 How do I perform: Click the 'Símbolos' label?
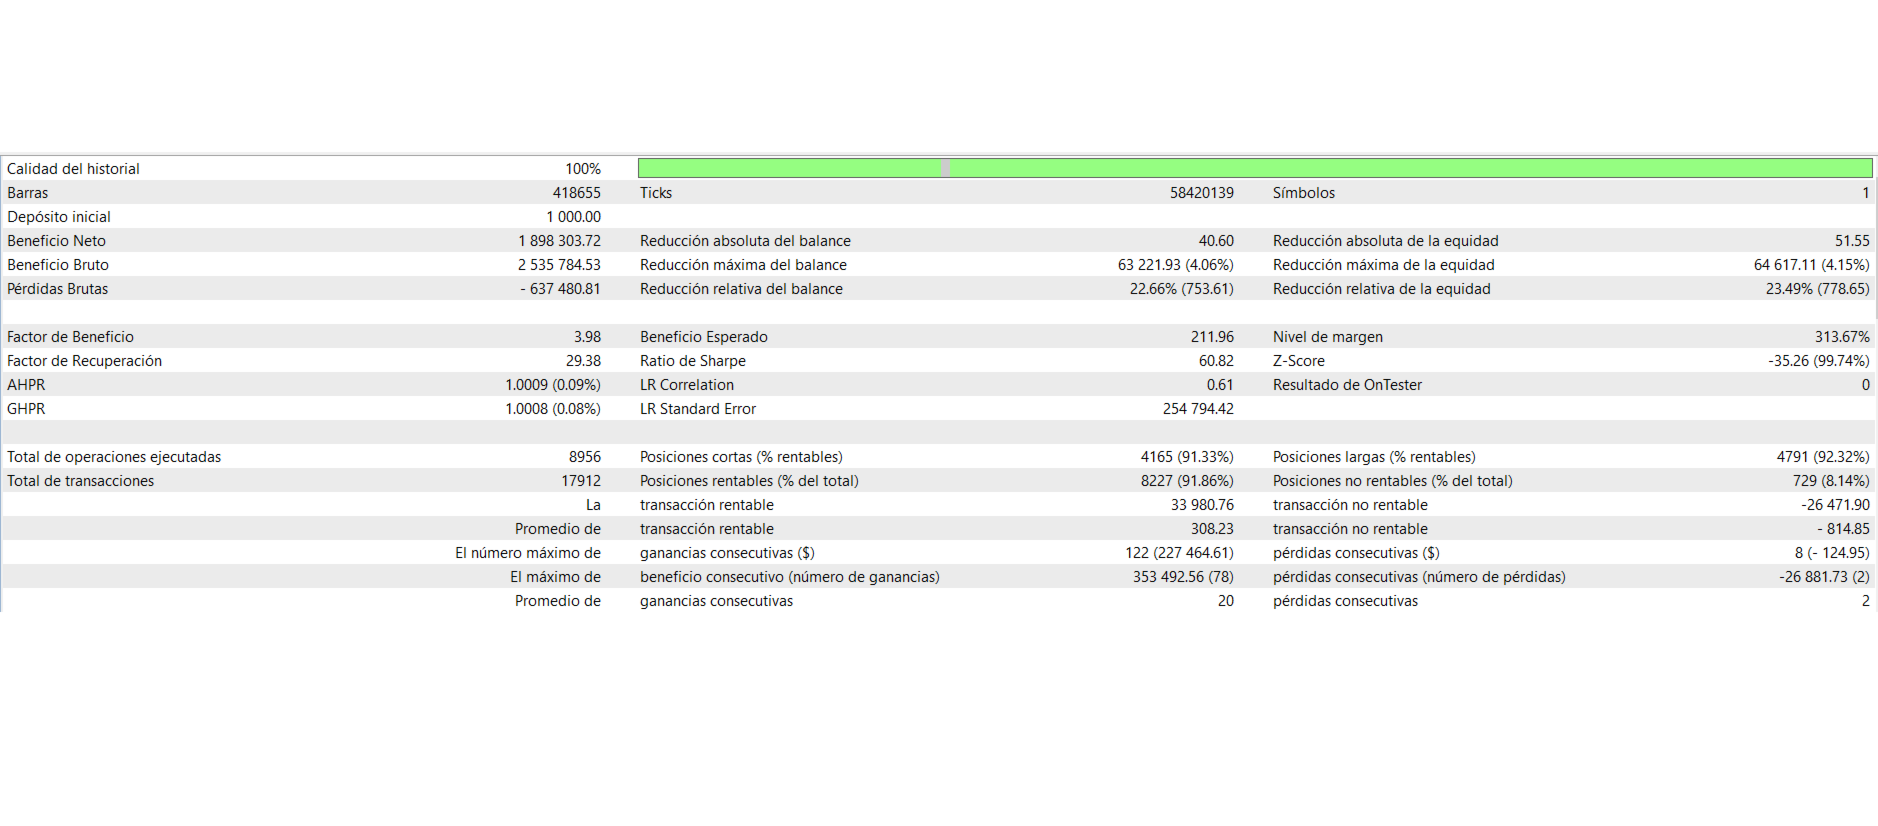pos(1304,193)
